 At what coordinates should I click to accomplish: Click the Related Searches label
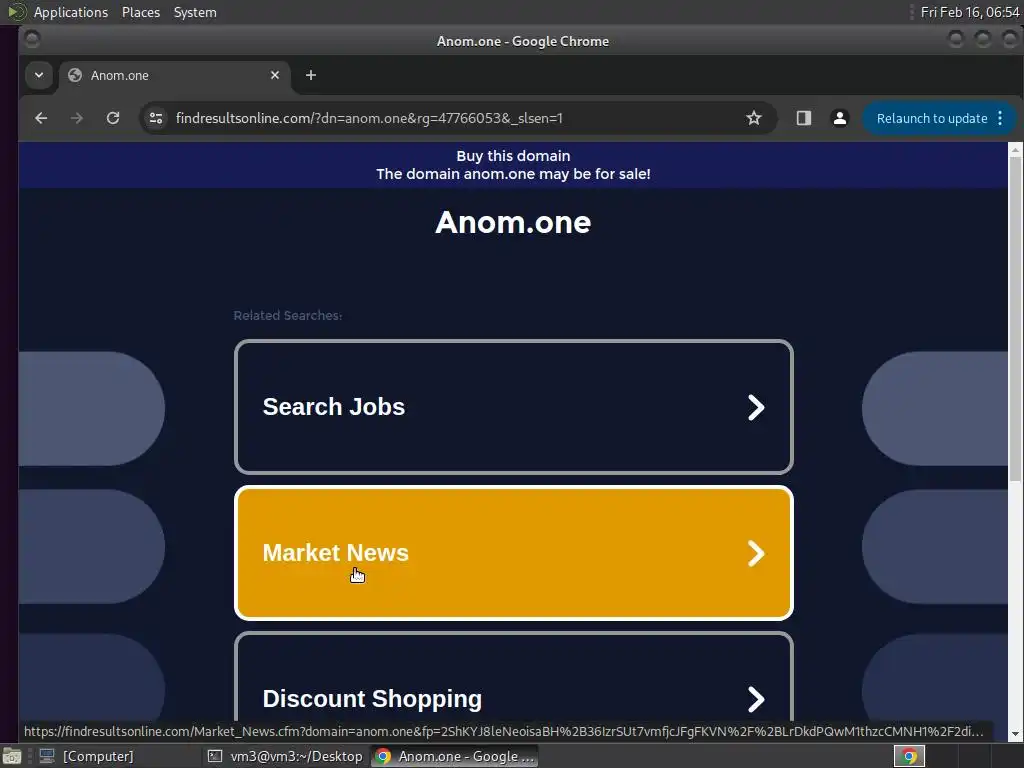pos(287,315)
